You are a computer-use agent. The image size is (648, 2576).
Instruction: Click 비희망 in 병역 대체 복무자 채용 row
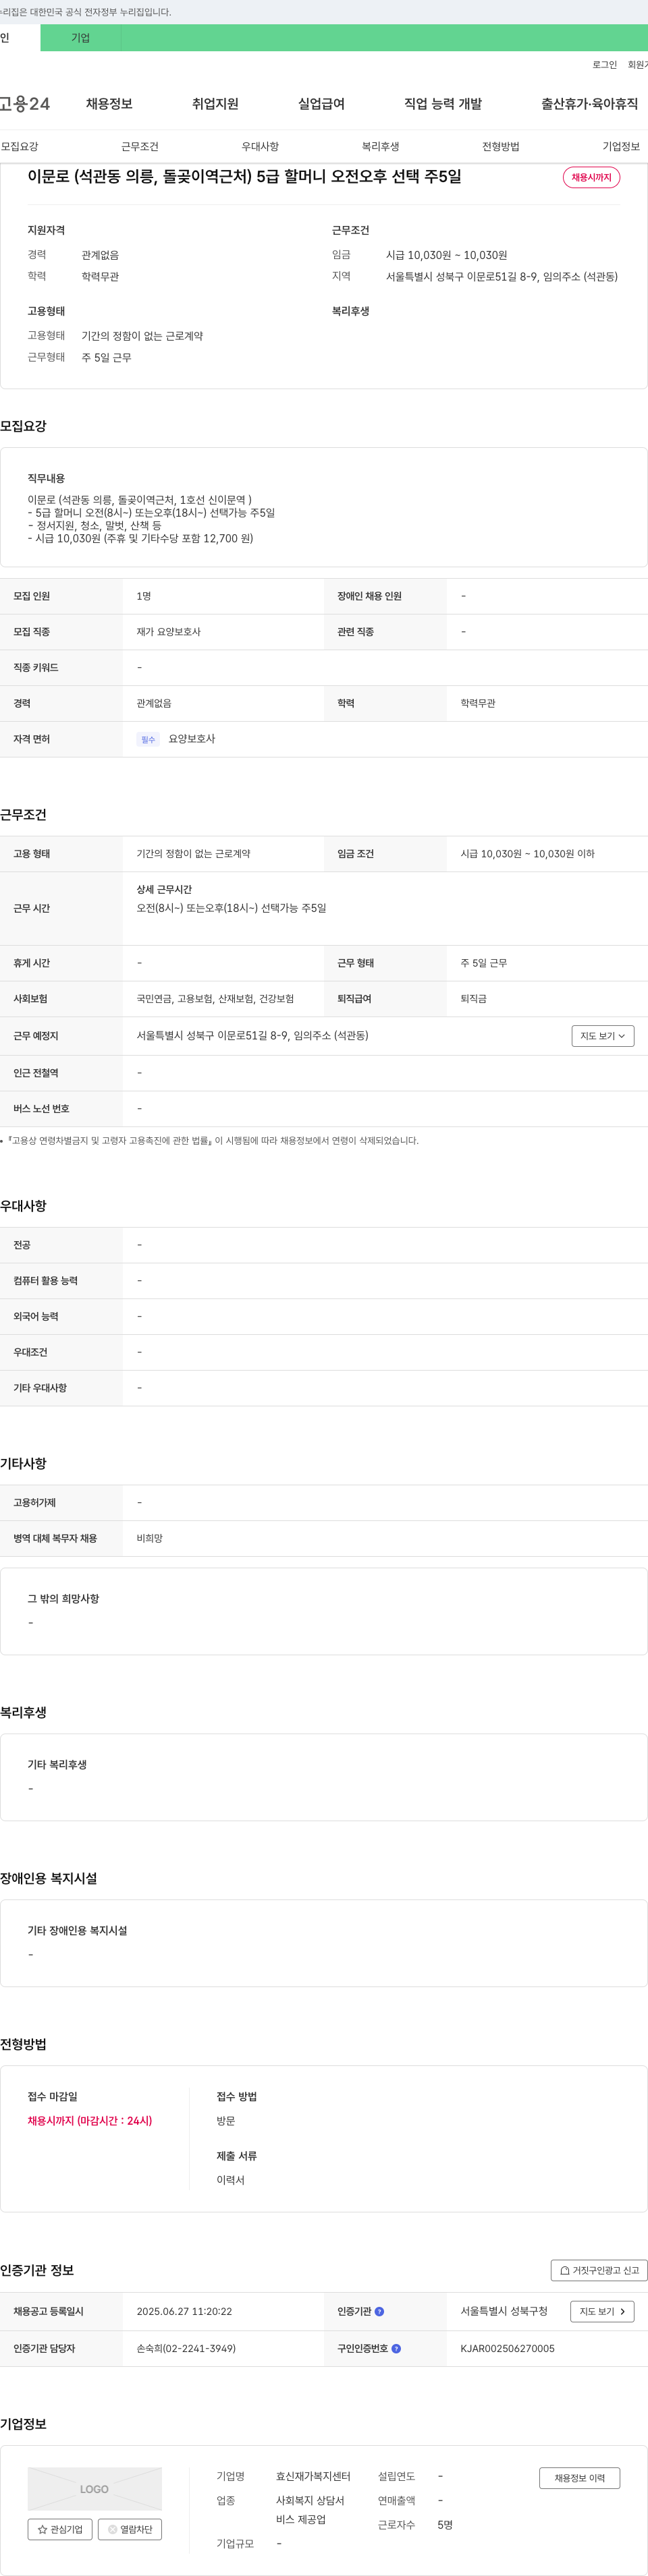[149, 1538]
